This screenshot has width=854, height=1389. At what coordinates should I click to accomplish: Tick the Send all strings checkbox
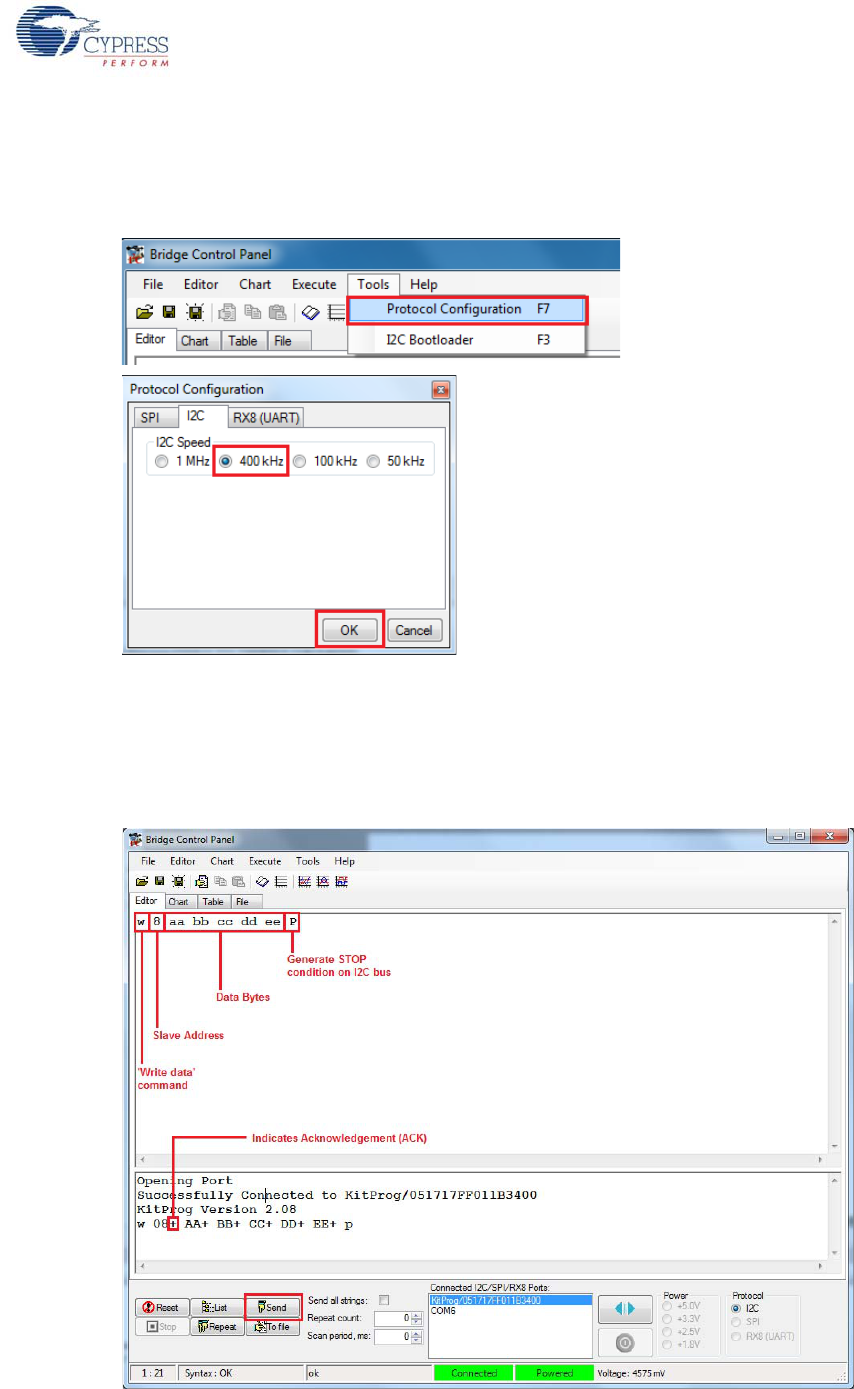(384, 1300)
